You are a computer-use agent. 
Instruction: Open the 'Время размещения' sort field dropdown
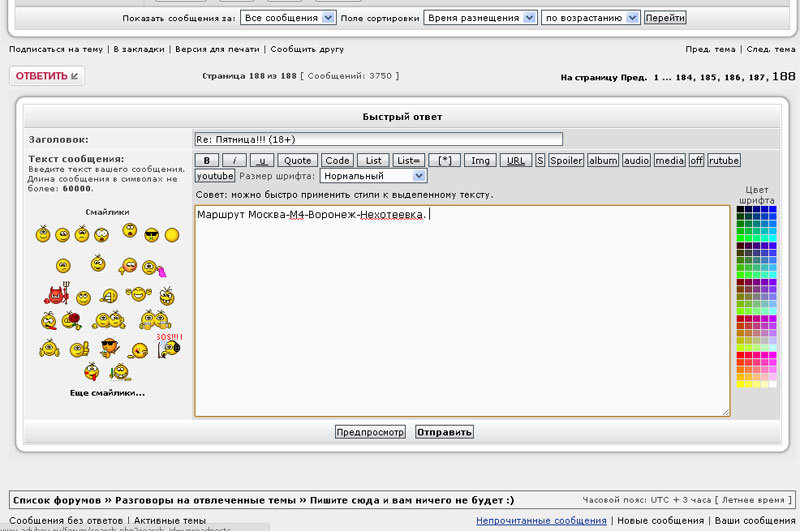click(479, 18)
